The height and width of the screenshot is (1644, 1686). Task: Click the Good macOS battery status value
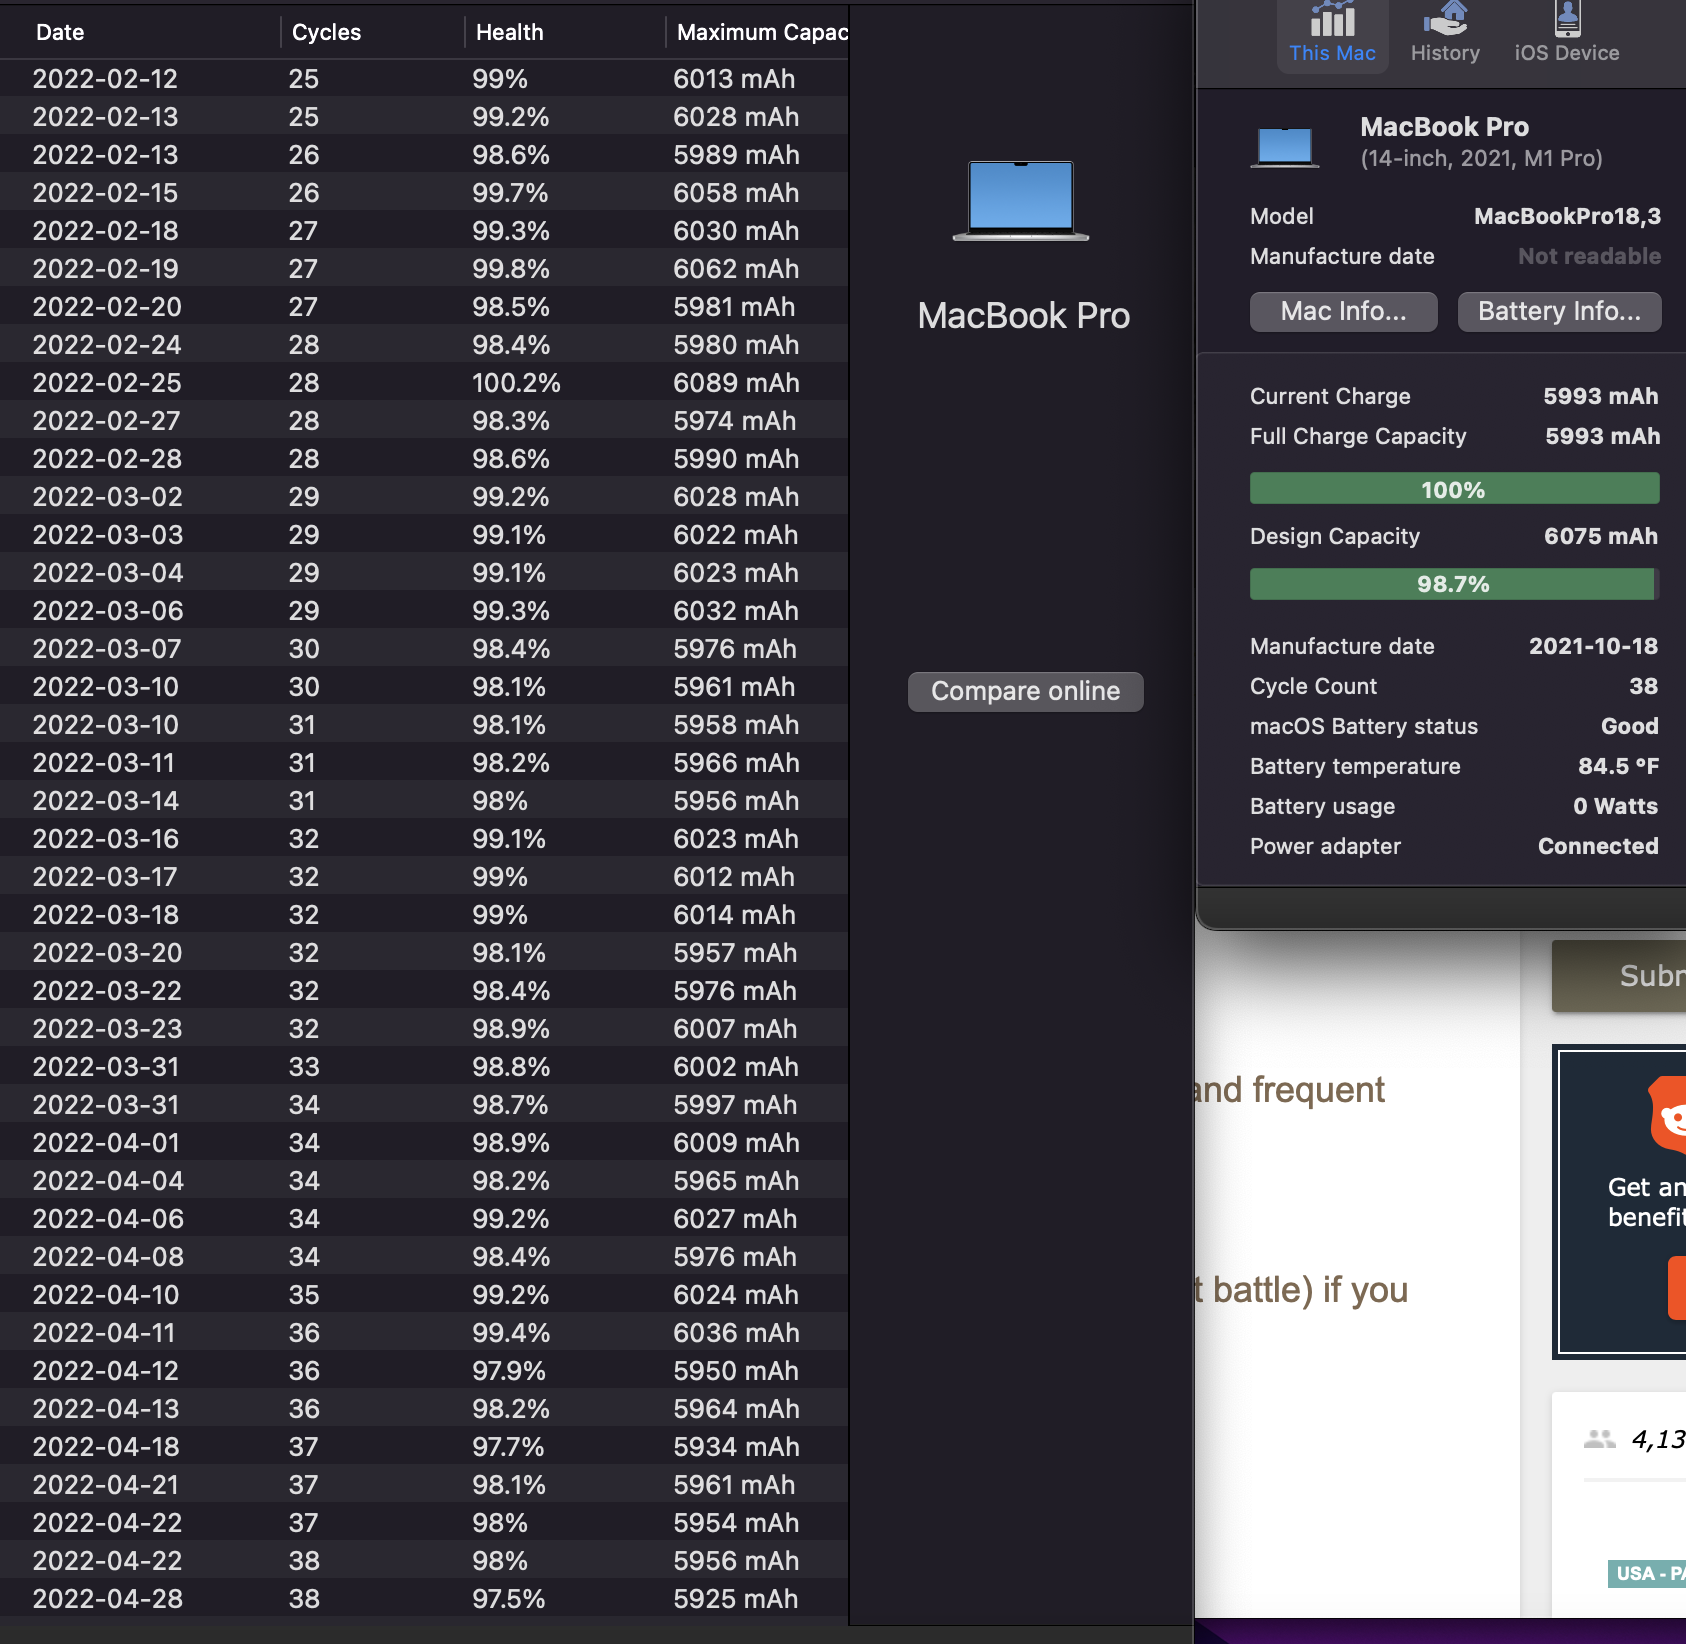[1629, 726]
